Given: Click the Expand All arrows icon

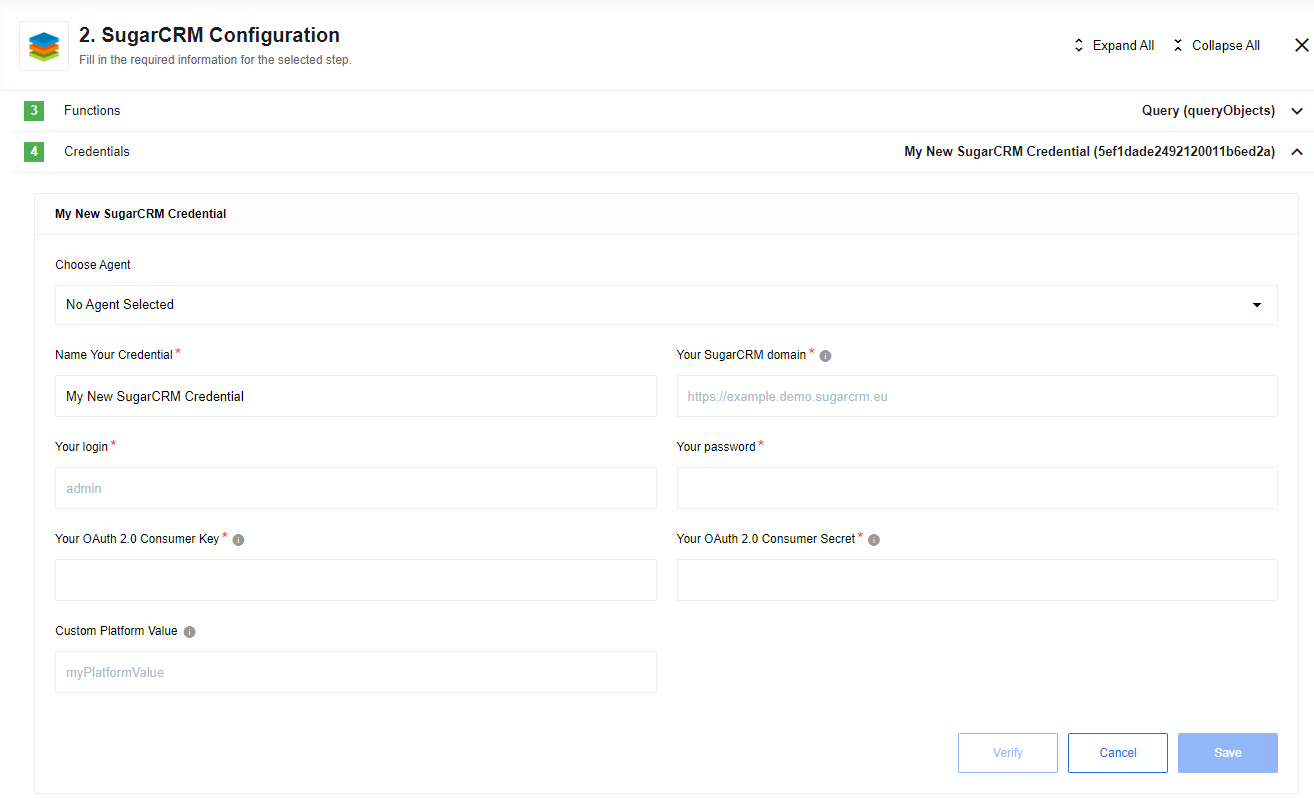Looking at the screenshot, I should click(x=1078, y=45).
